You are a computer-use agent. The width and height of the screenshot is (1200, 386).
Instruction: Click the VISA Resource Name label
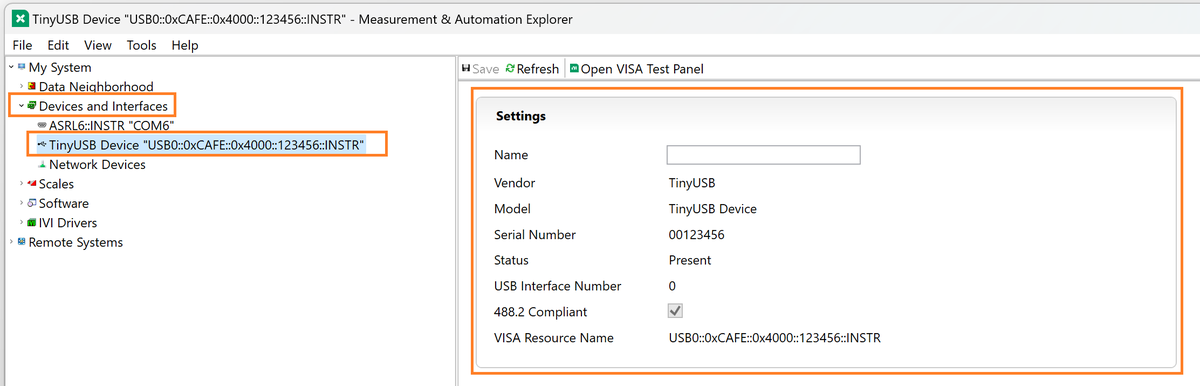pyautogui.click(x=554, y=338)
